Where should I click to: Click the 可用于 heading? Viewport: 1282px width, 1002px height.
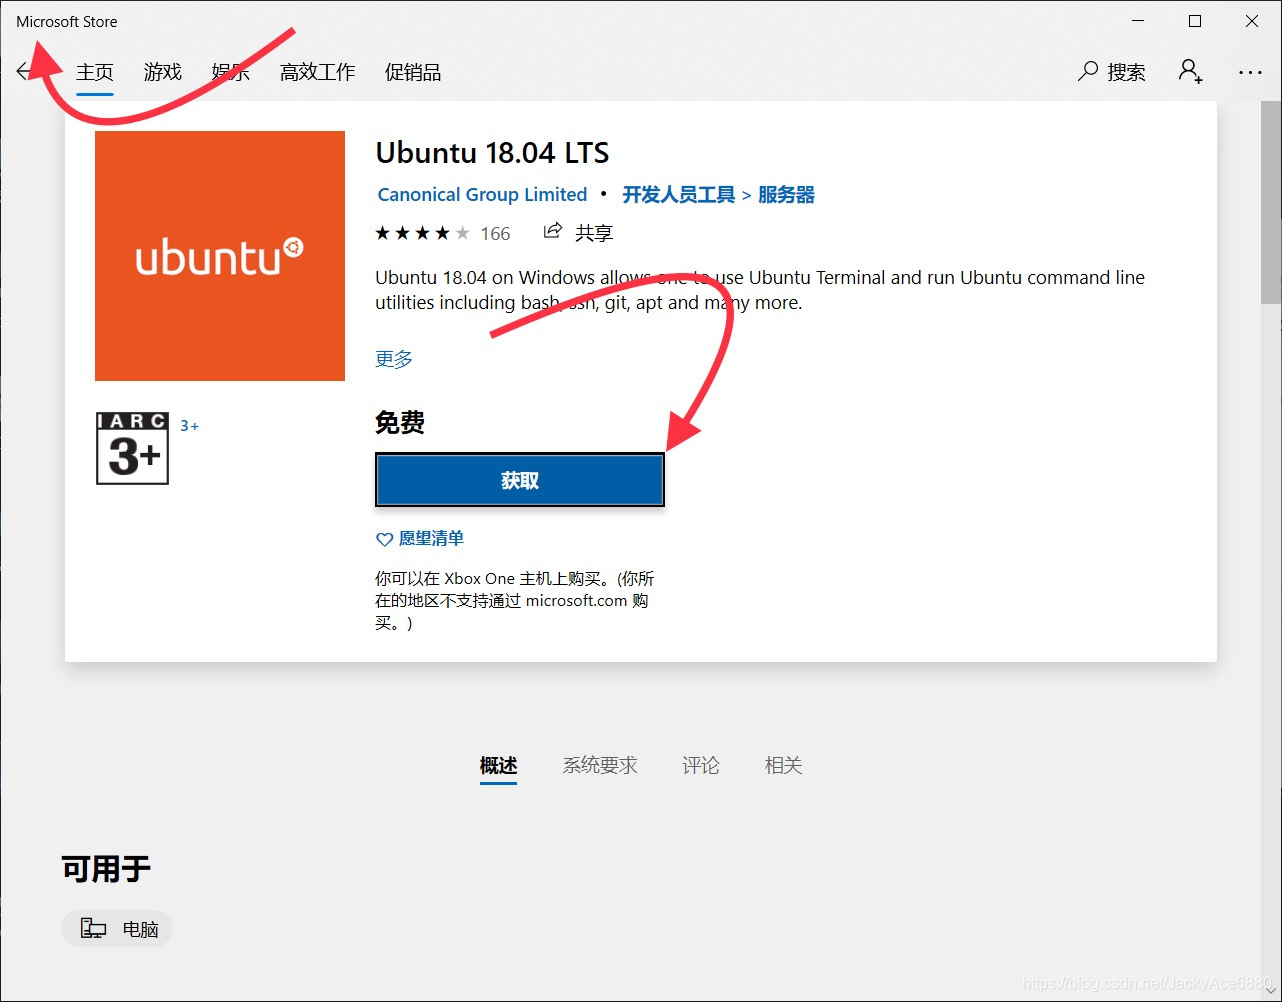click(106, 869)
